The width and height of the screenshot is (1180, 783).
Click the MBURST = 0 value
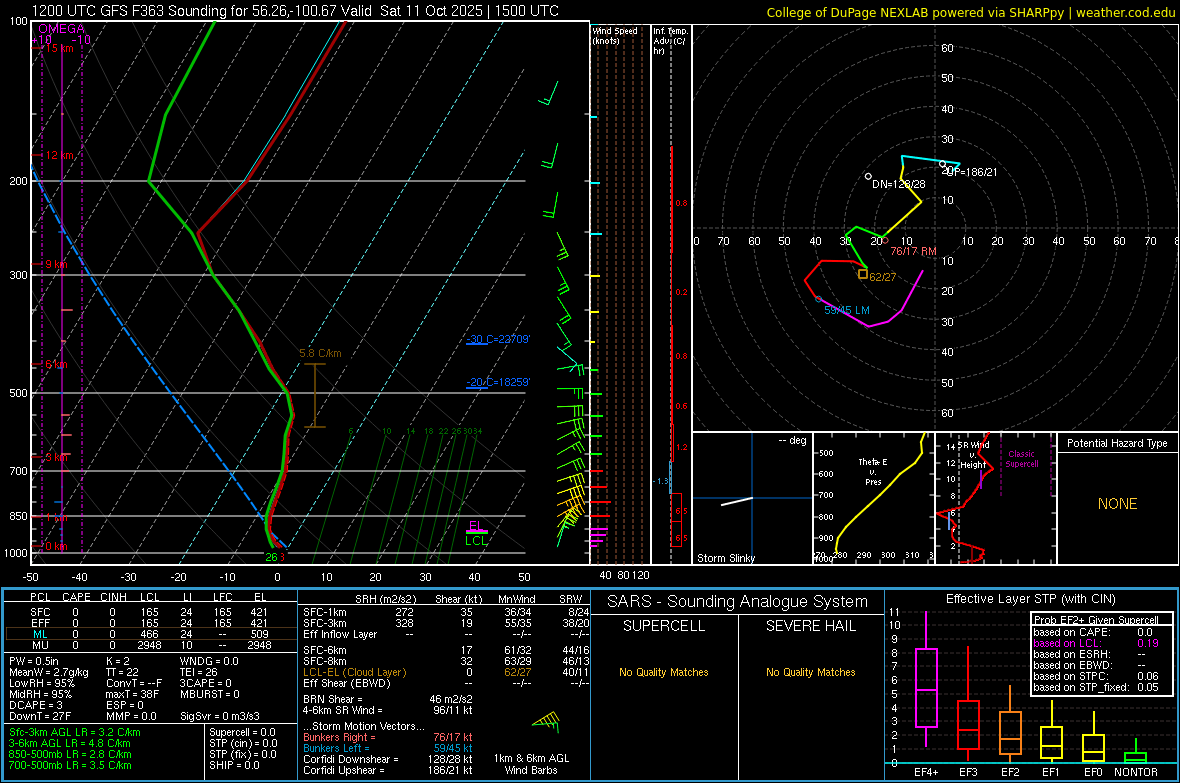point(210,694)
